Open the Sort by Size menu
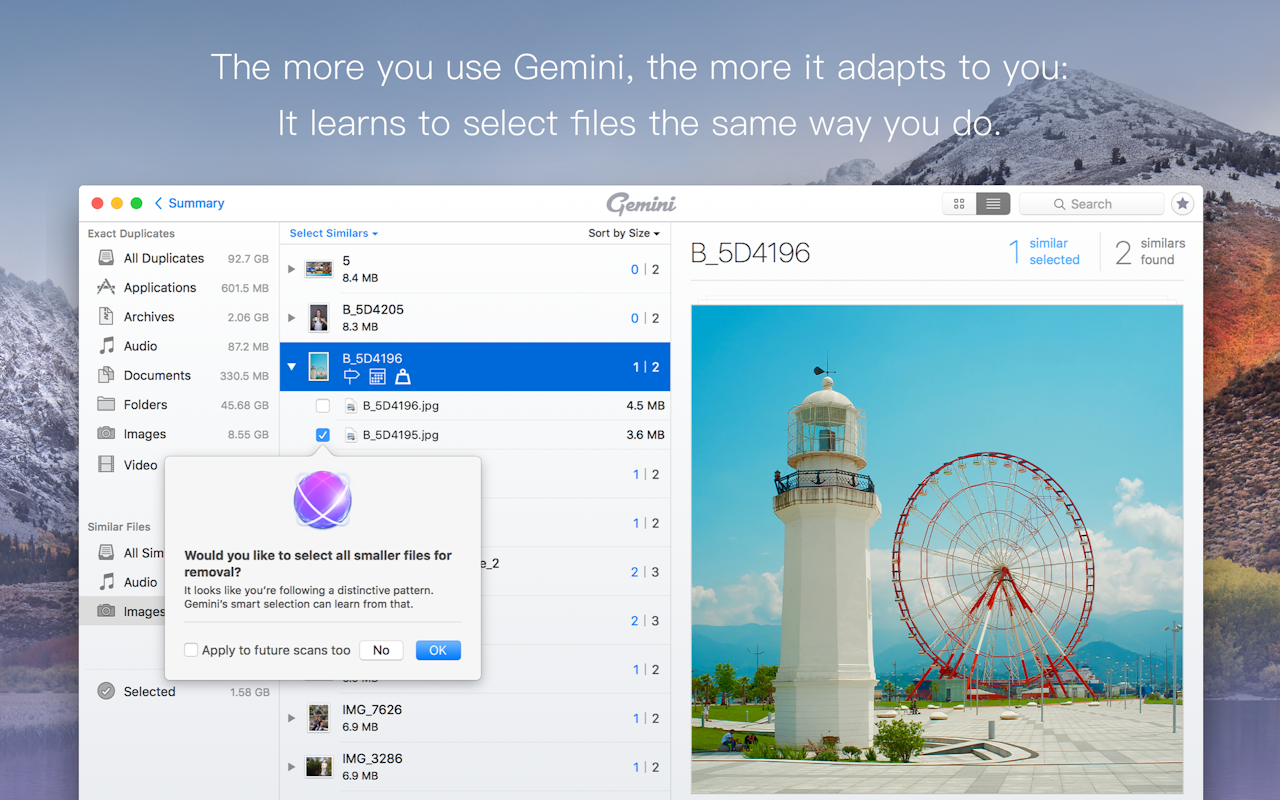 [622, 232]
